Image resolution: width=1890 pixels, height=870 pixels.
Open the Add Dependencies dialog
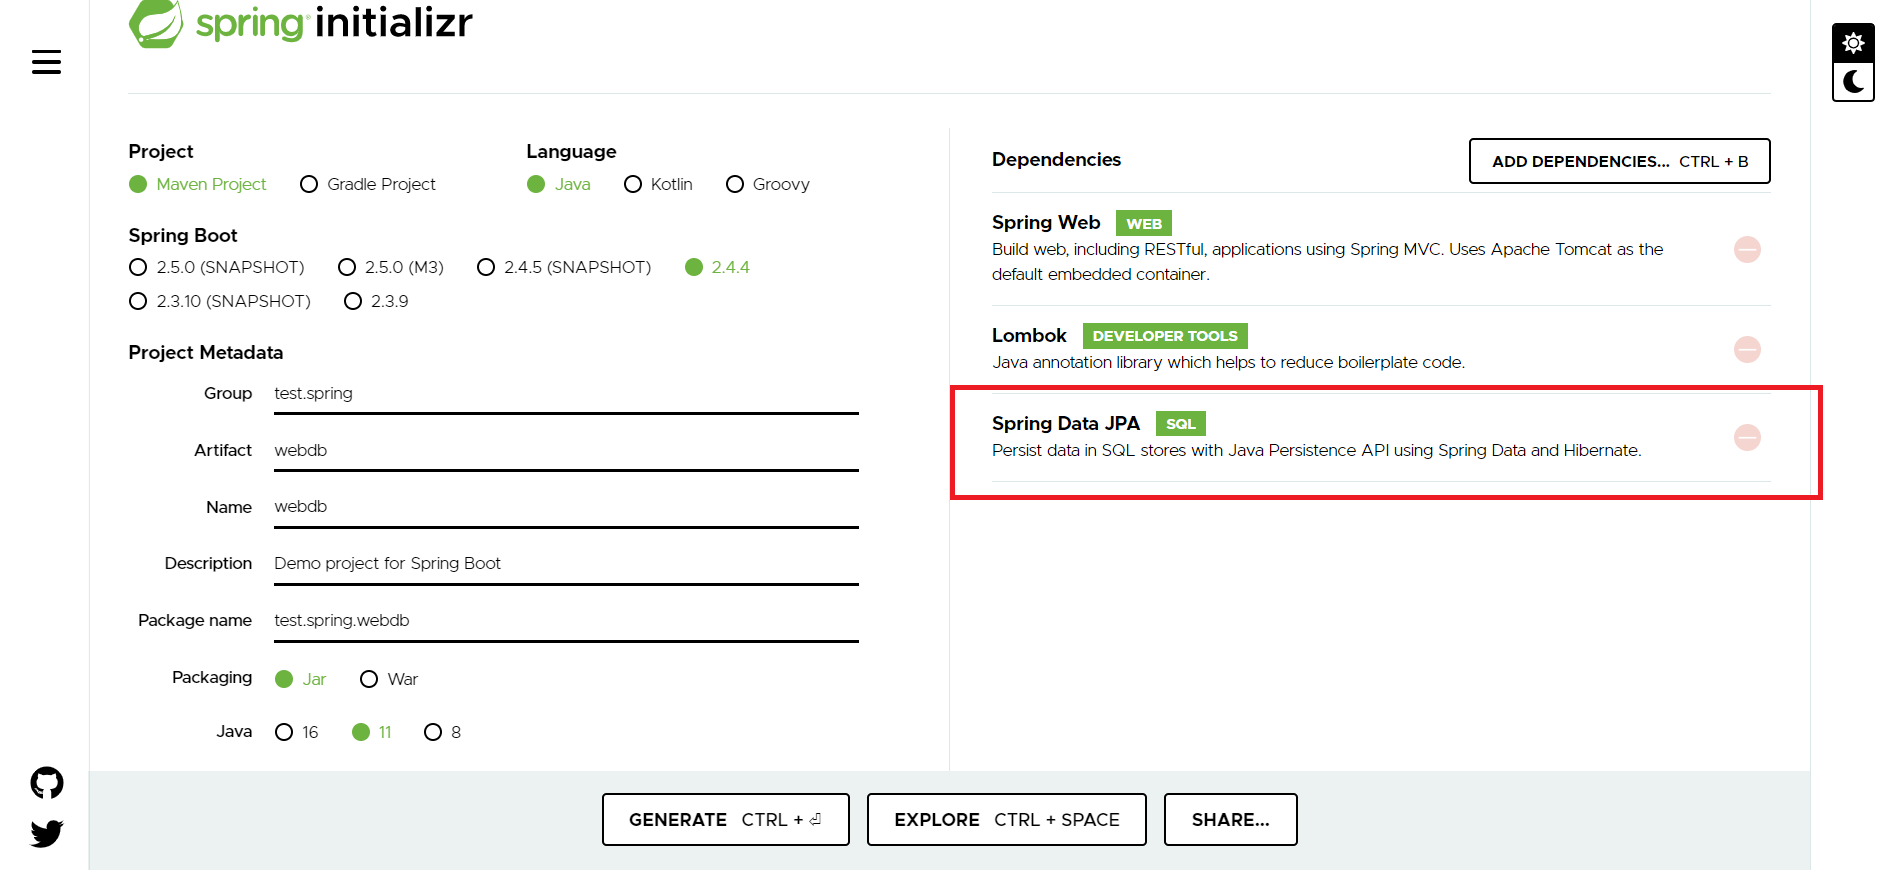point(1619,161)
